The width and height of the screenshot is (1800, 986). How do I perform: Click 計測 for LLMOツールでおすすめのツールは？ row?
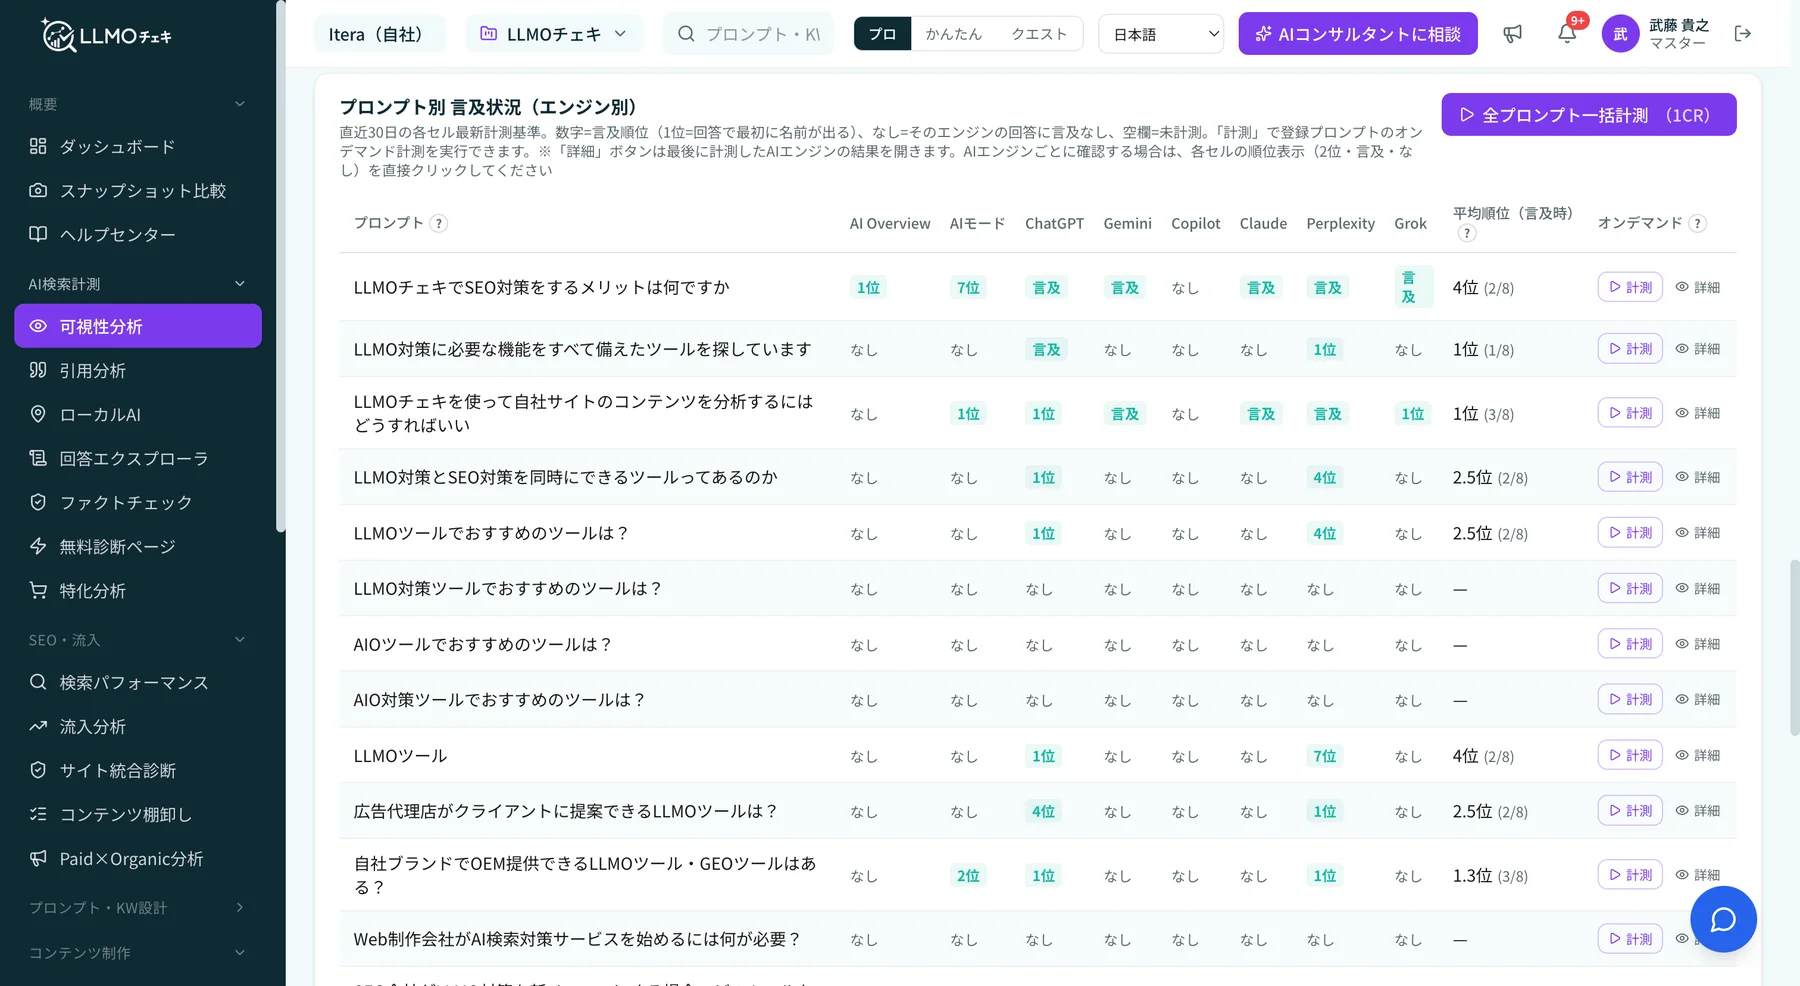coord(1630,533)
